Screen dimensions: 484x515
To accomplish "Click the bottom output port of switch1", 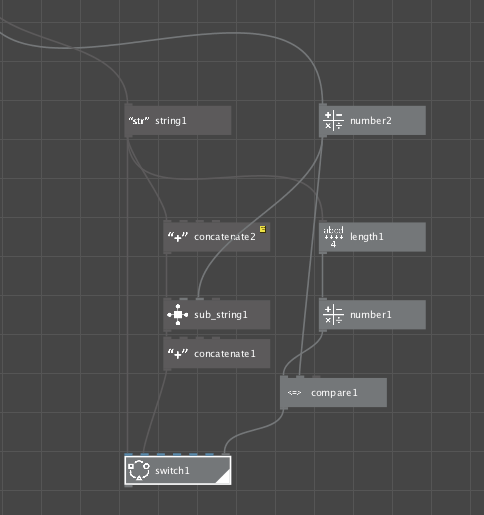I will [128, 486].
